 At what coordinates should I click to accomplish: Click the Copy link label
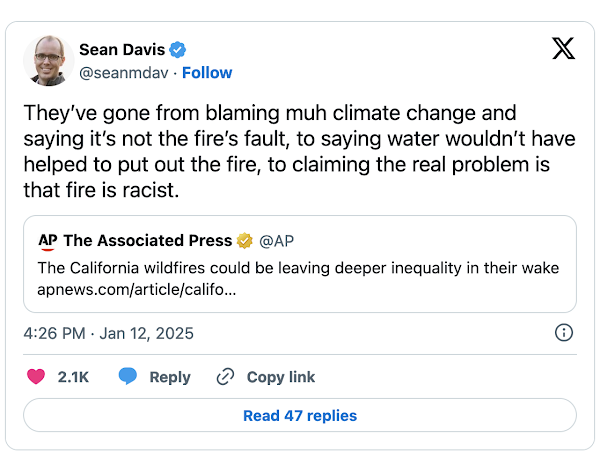point(281,377)
